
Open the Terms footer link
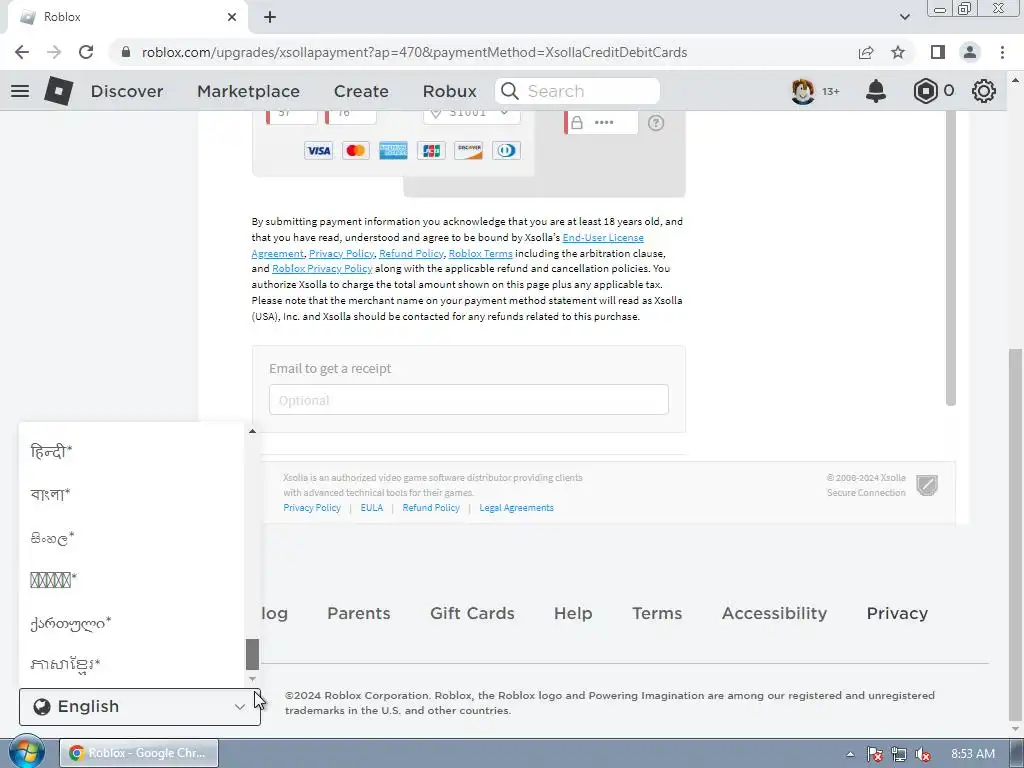[x=657, y=613]
